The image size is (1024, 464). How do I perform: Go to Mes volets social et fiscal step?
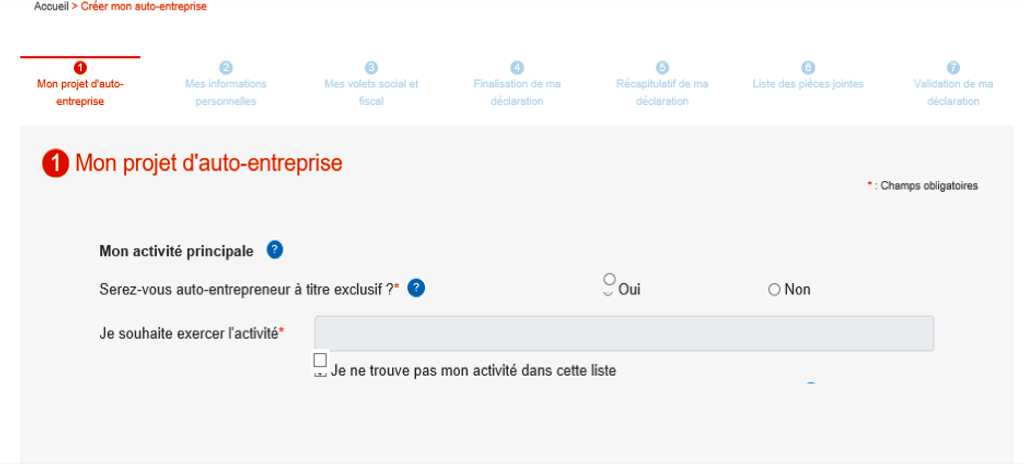tap(372, 93)
